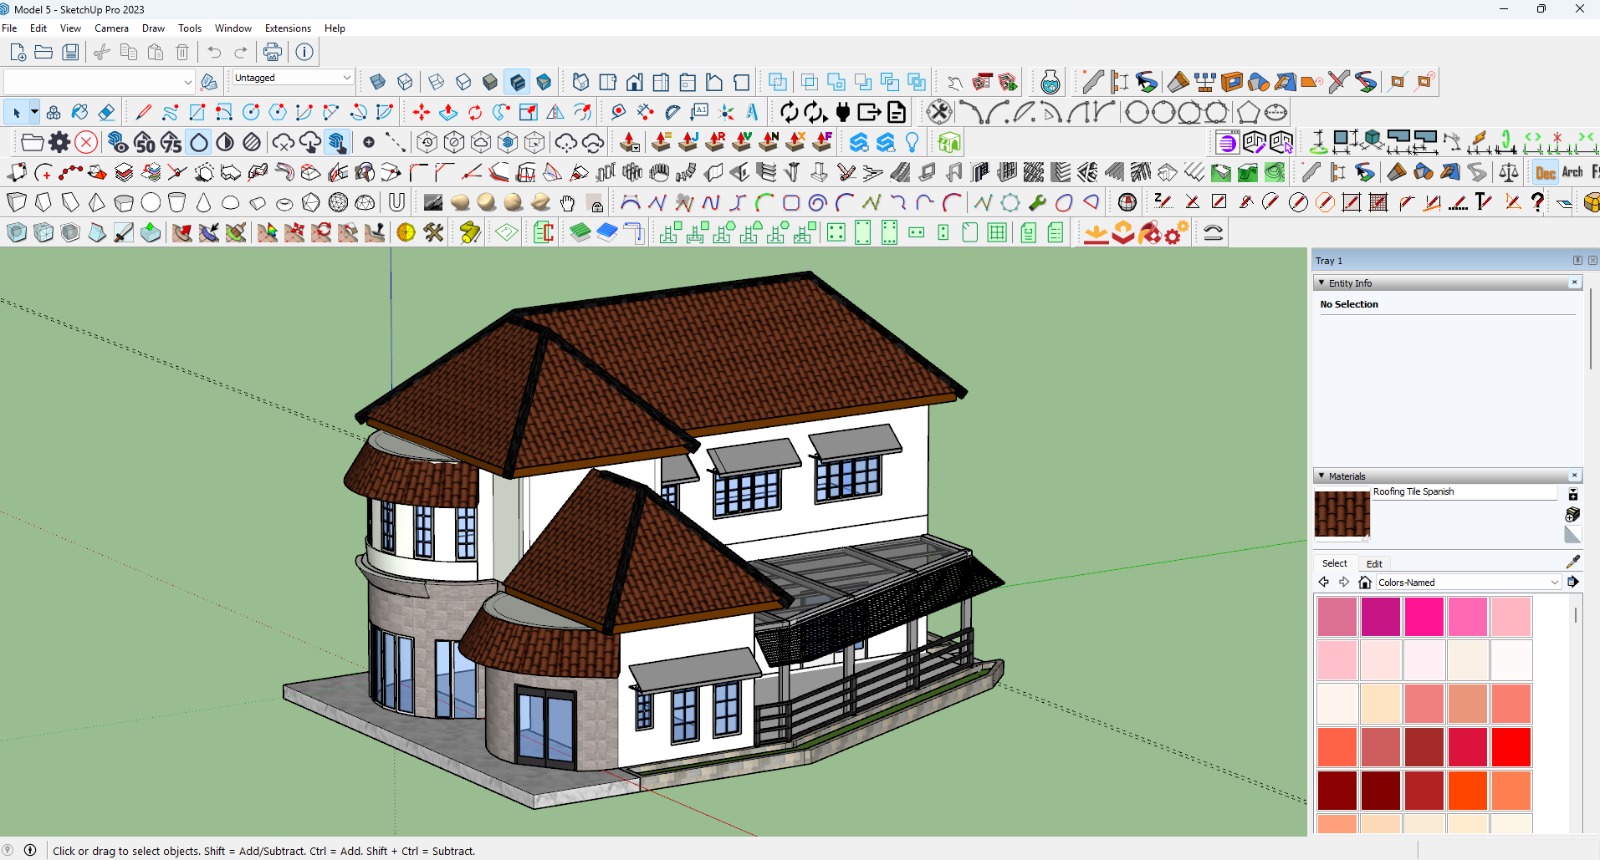Select the Circle tool

pyautogui.click(x=251, y=112)
